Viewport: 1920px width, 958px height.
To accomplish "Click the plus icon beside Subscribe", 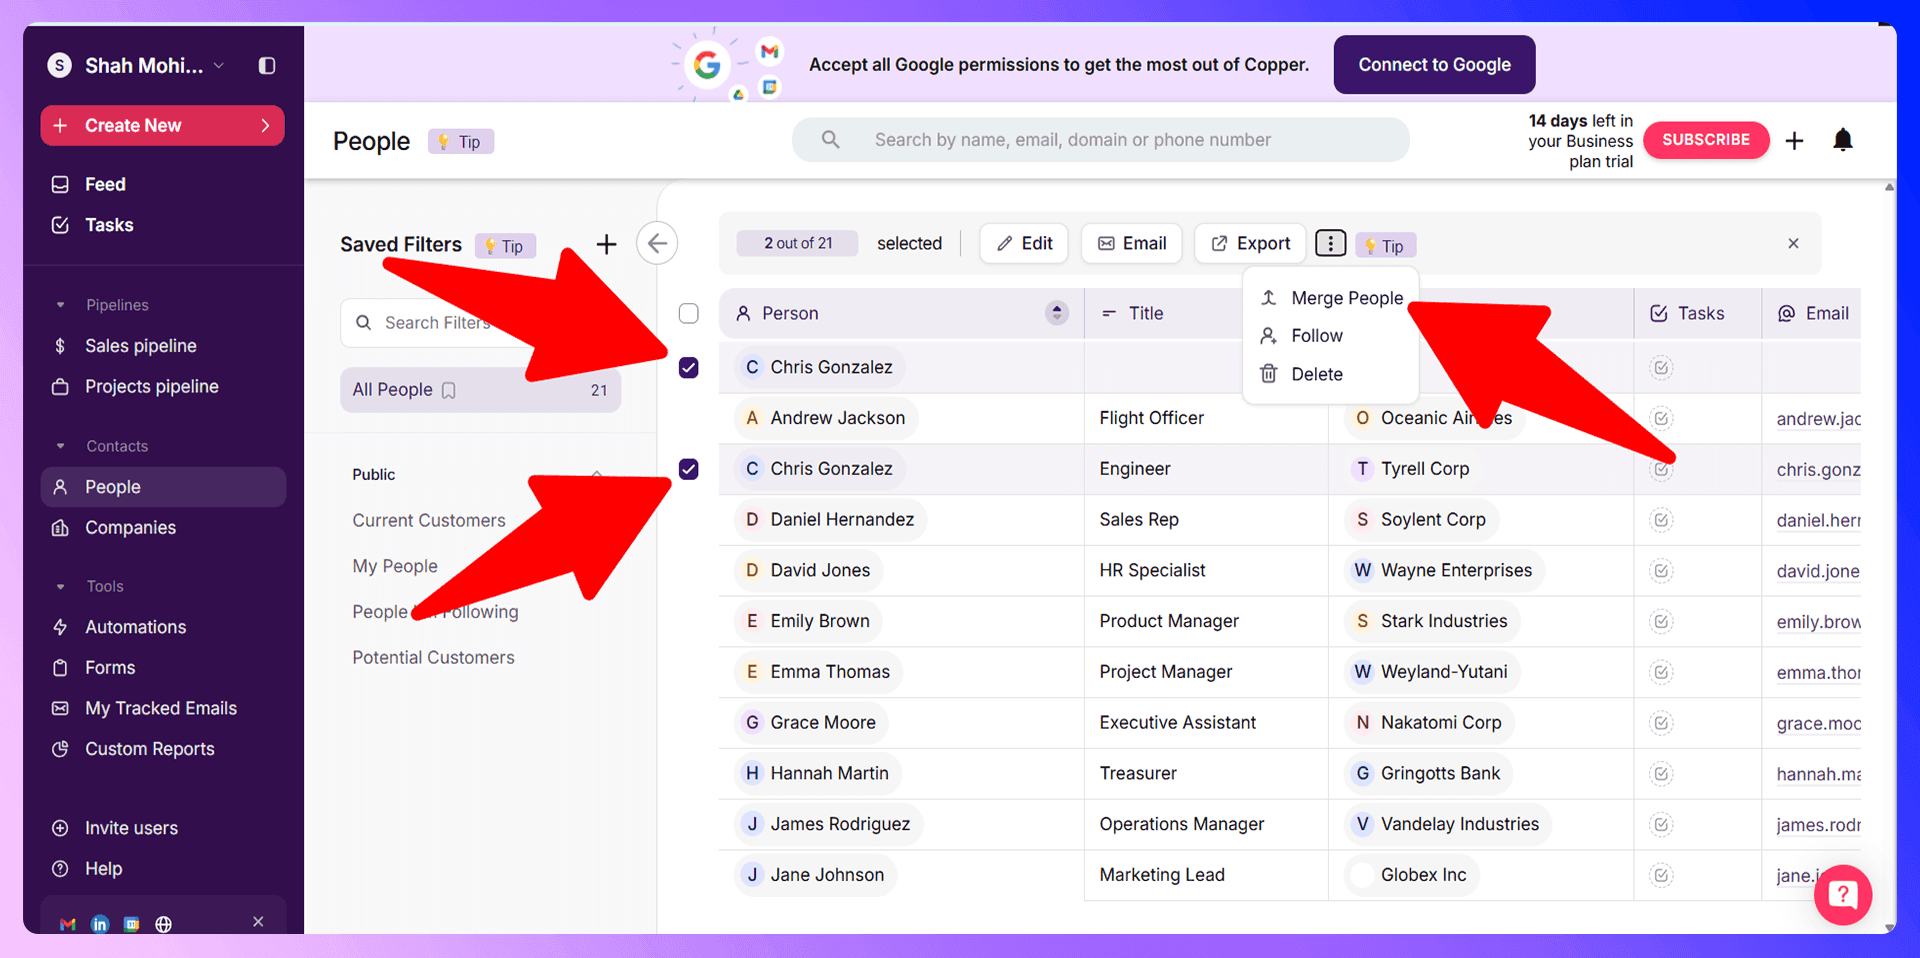I will point(1794,140).
